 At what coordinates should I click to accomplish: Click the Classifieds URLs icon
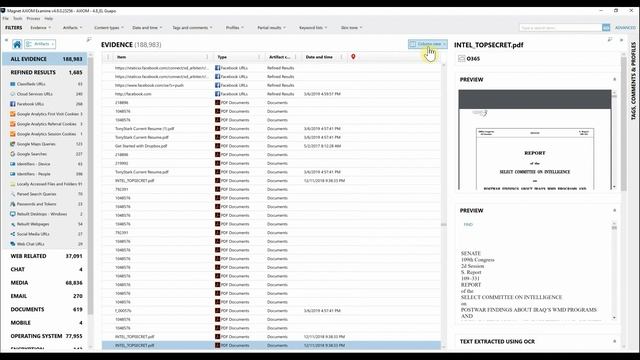(13, 84)
